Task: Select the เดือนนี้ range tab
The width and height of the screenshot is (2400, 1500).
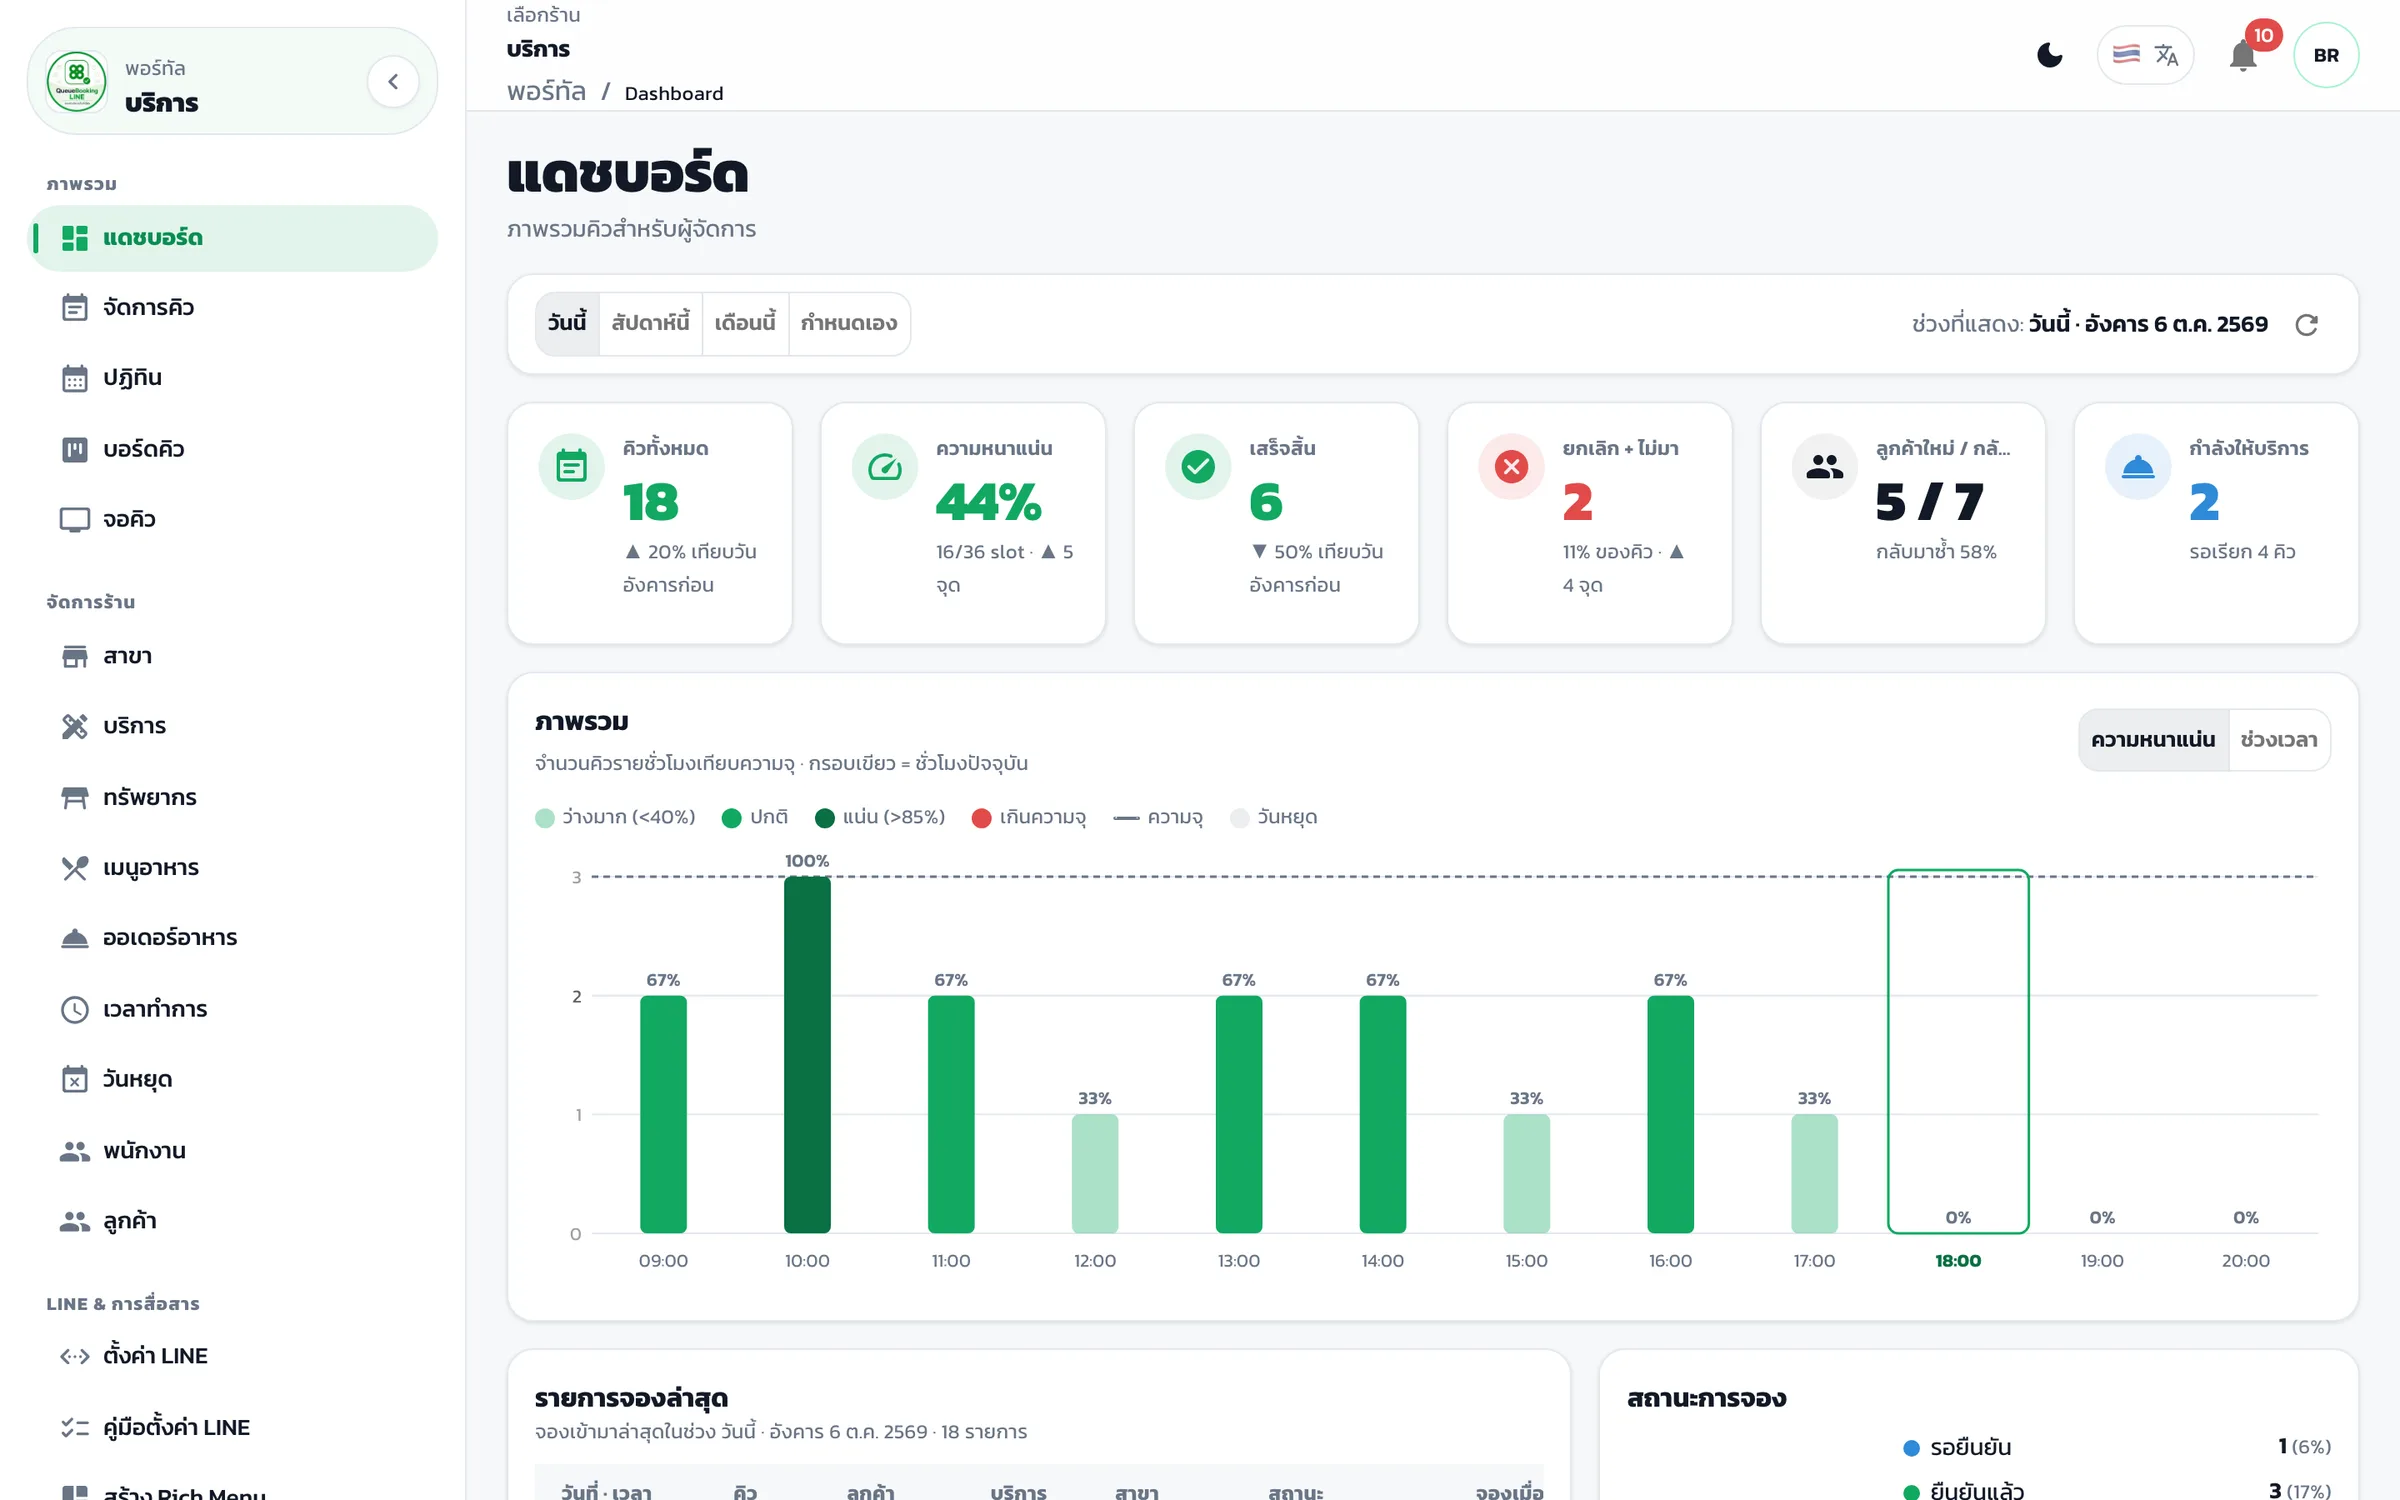Action: 745,323
